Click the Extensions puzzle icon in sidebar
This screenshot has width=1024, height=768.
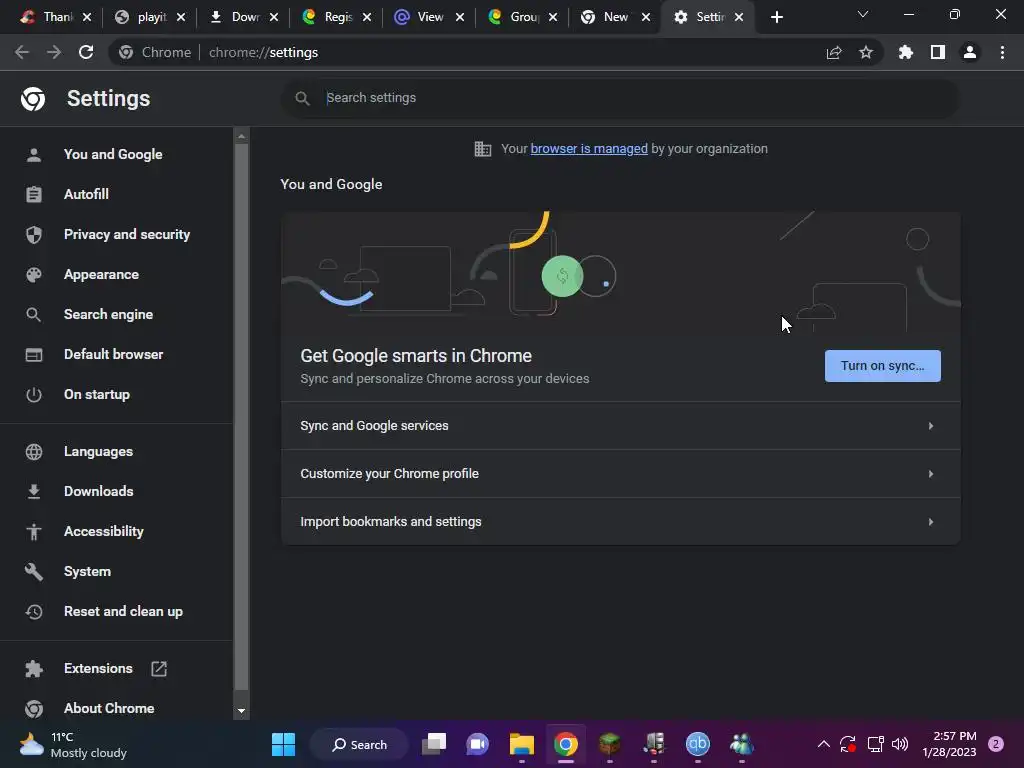[34, 669]
